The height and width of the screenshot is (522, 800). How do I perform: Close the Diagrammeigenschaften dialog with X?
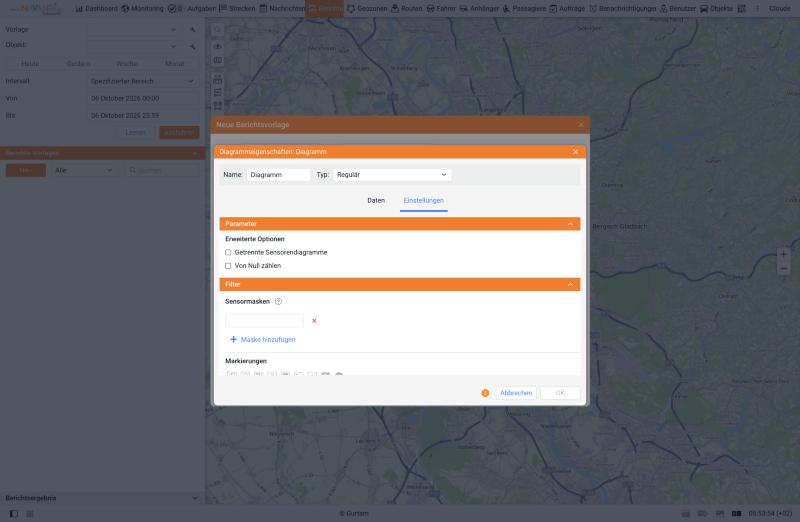575,152
